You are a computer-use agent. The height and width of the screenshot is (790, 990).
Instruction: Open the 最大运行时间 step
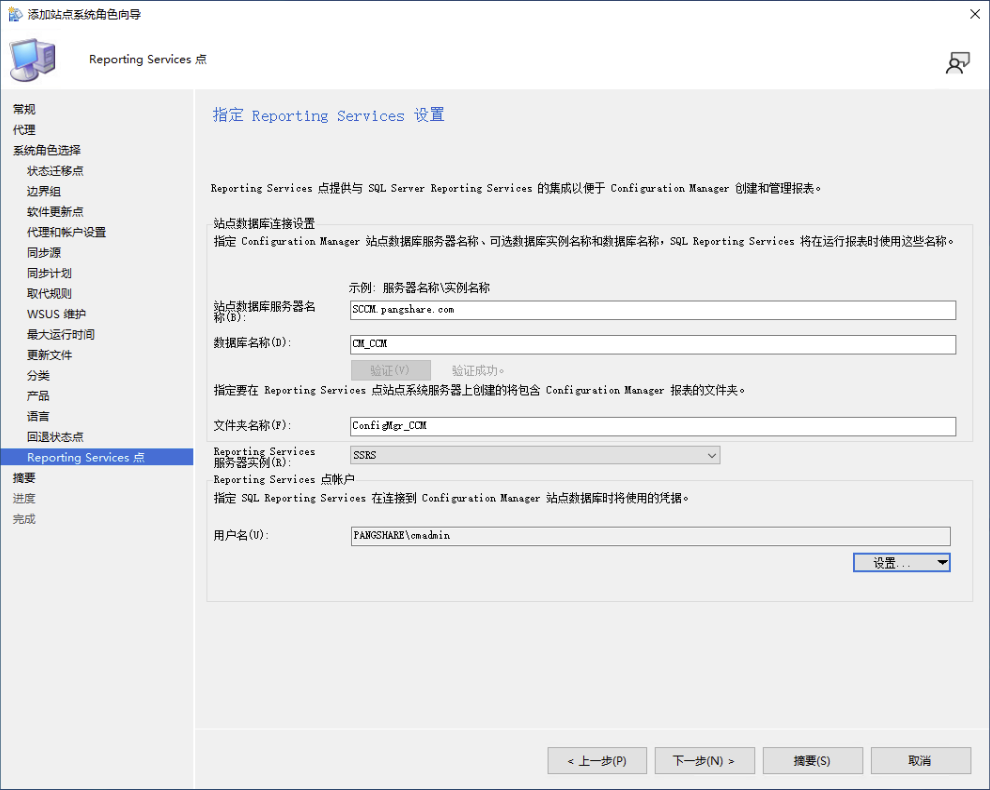tap(61, 335)
